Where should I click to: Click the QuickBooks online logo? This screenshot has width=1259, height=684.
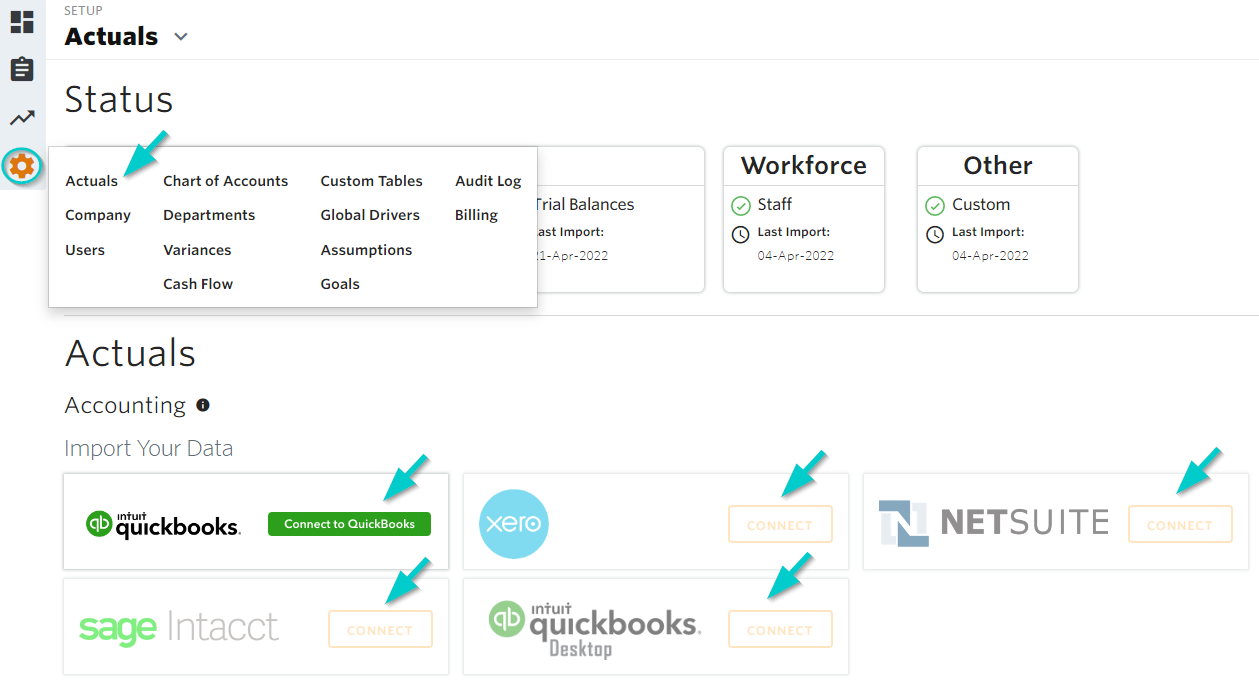163,524
